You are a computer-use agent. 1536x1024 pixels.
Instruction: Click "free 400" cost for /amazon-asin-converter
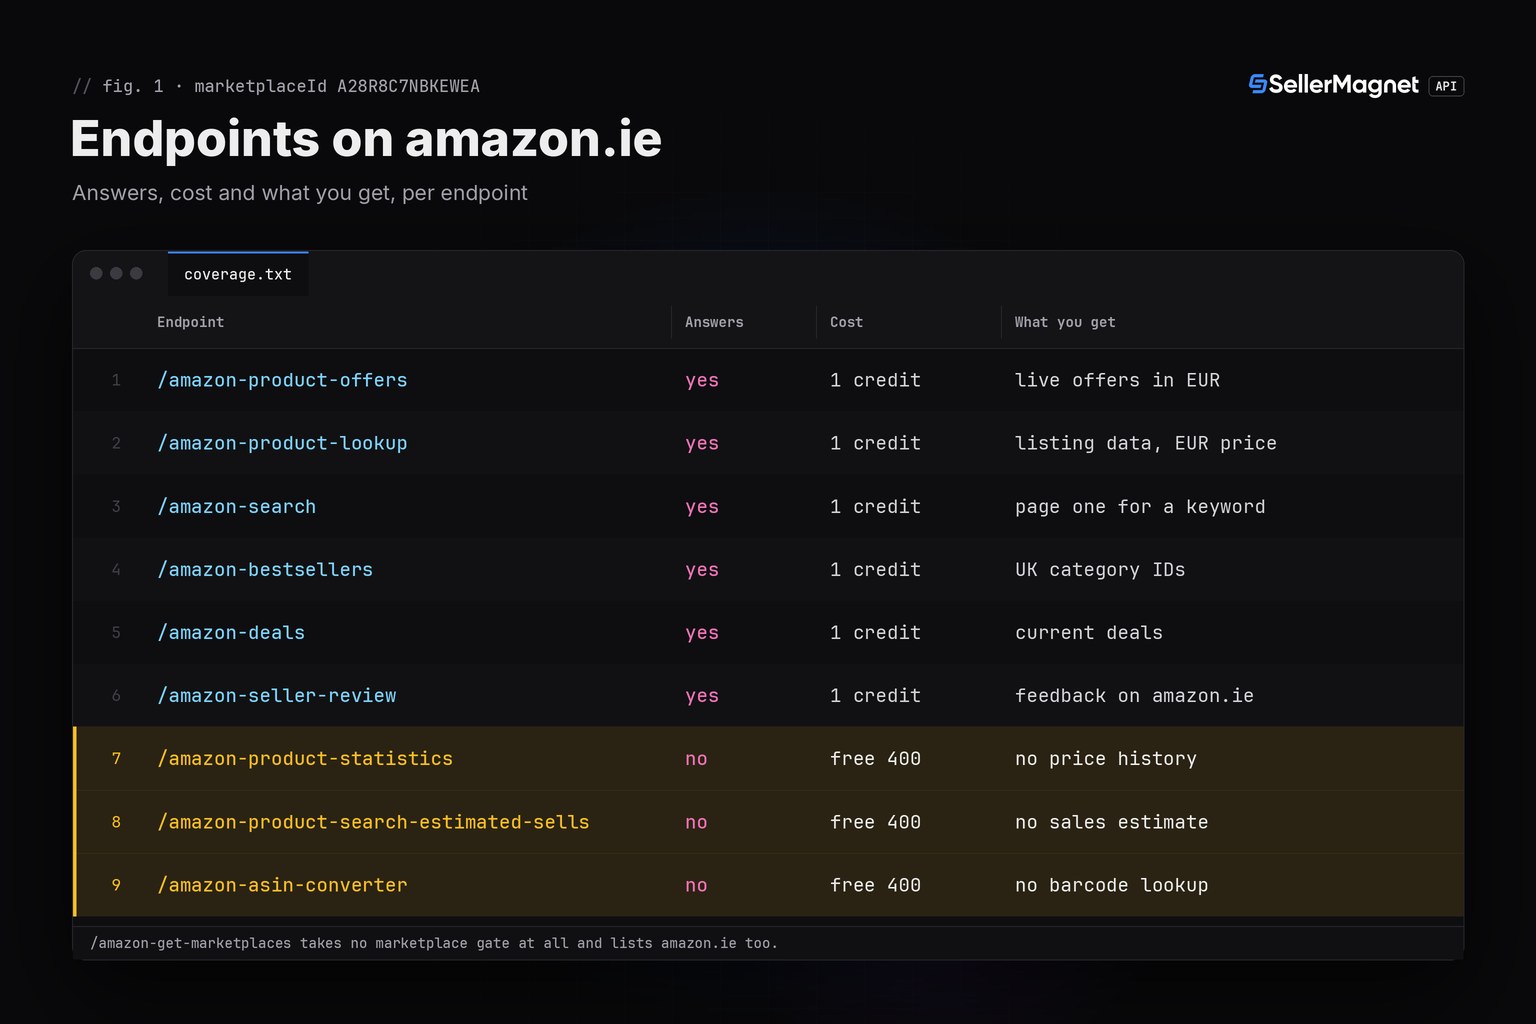pos(875,885)
